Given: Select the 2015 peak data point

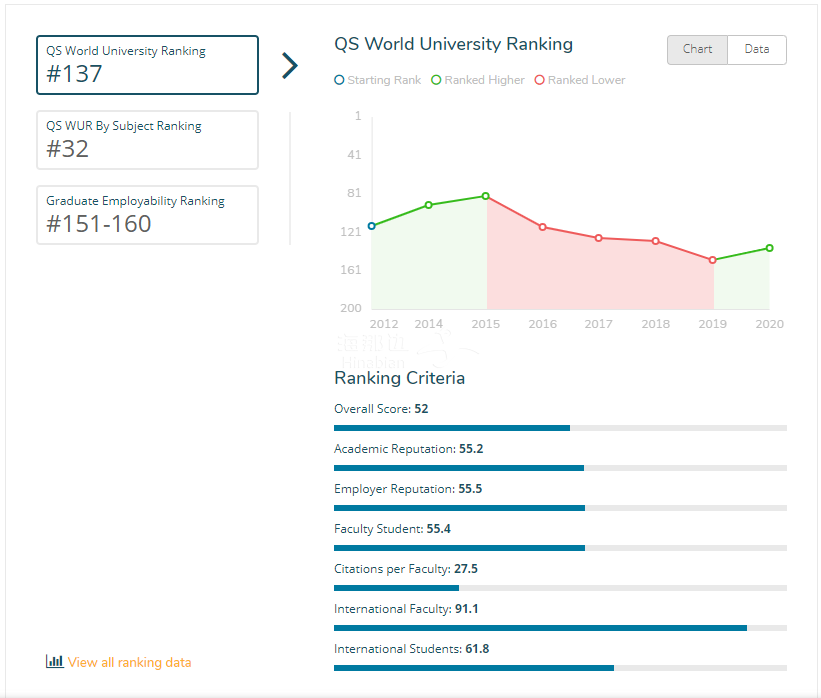Looking at the screenshot, I should click(x=486, y=196).
